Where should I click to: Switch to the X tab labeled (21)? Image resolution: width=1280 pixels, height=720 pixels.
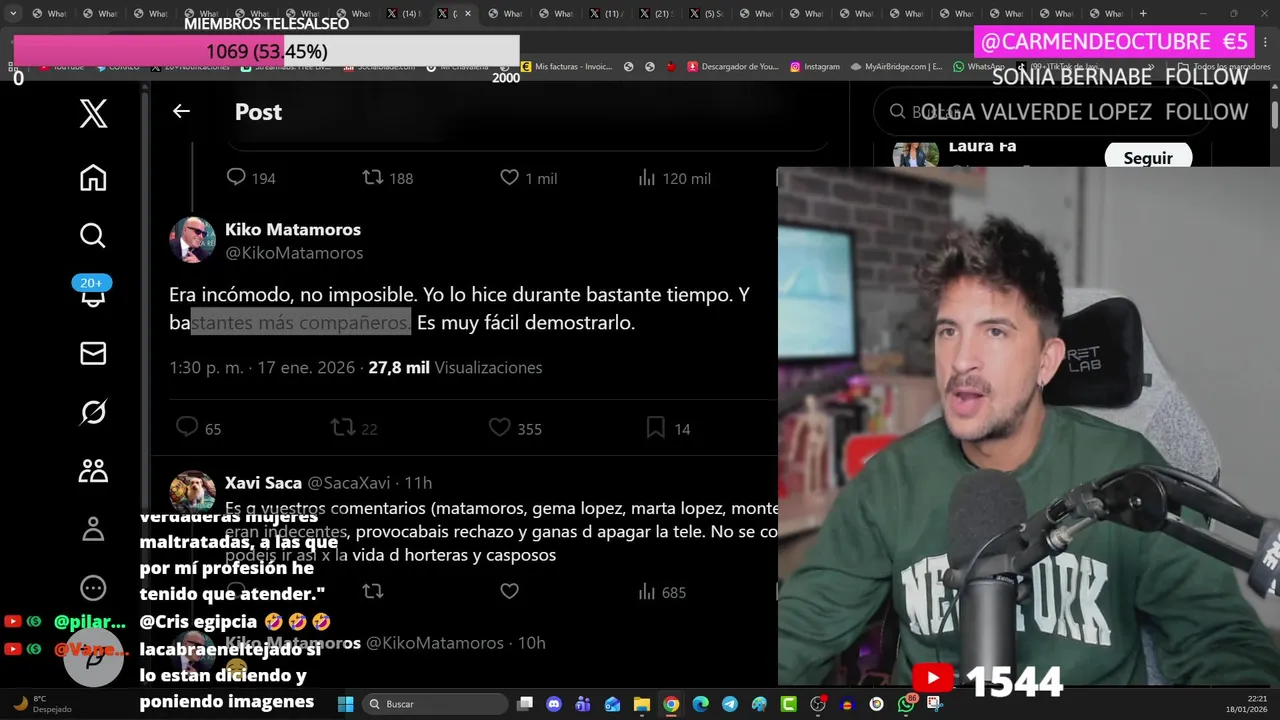[x=656, y=14]
